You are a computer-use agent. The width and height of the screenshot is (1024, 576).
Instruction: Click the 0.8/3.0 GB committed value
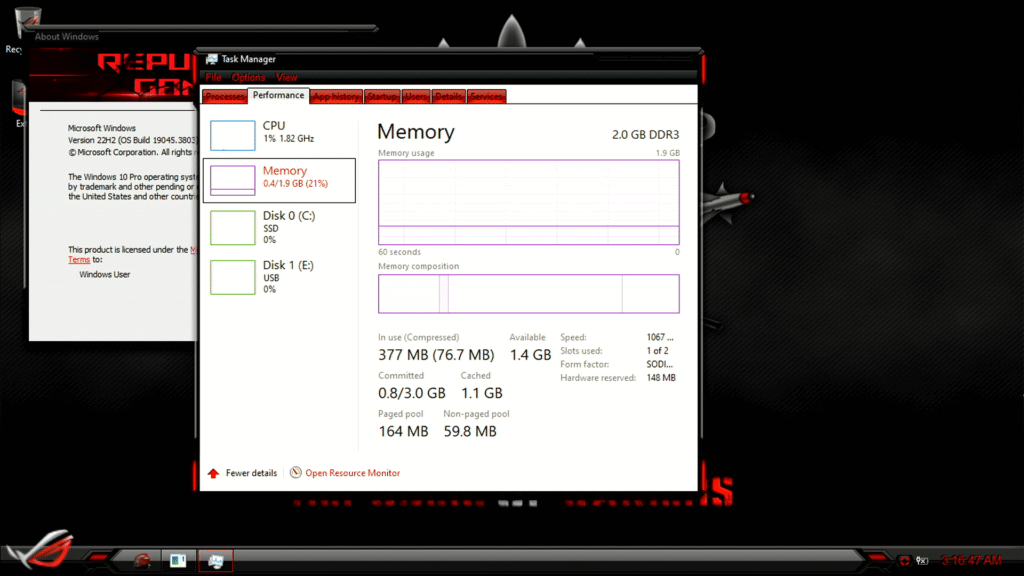click(x=411, y=393)
